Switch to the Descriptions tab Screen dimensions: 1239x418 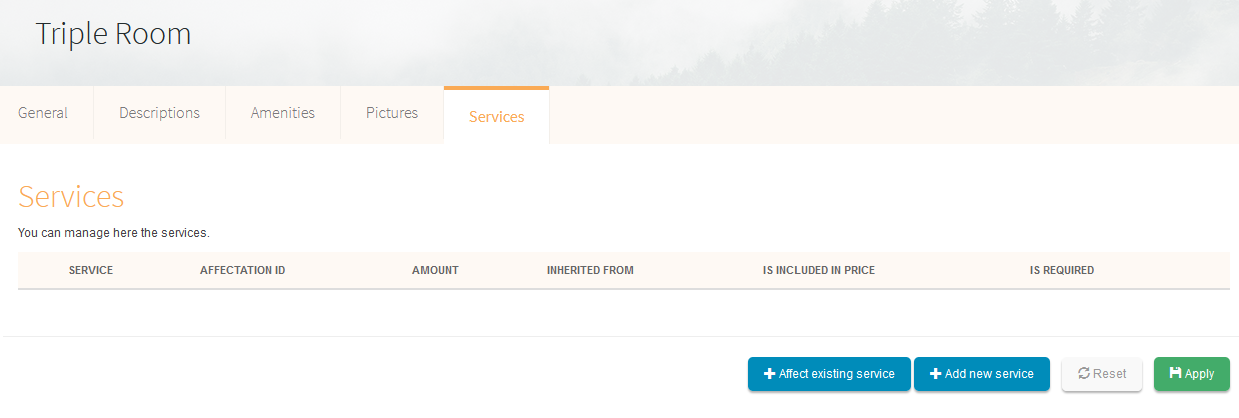[159, 113]
